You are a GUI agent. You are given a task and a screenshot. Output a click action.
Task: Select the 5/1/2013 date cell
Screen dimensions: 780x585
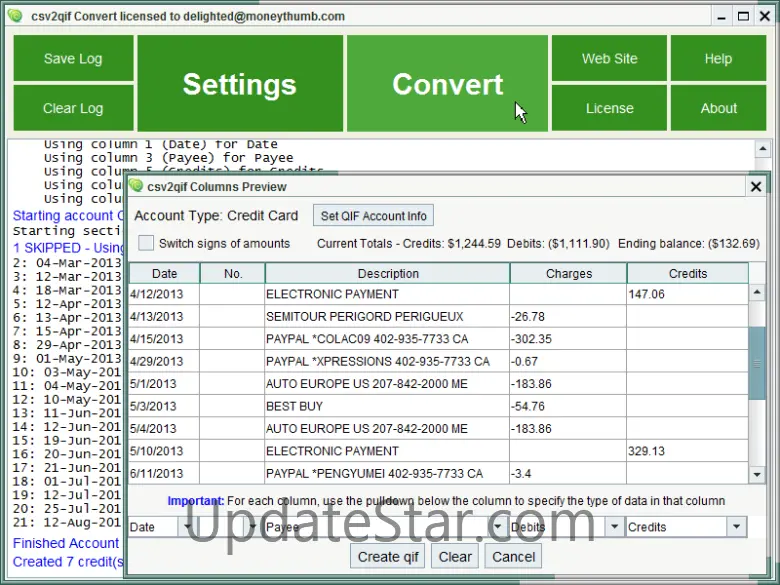164,384
